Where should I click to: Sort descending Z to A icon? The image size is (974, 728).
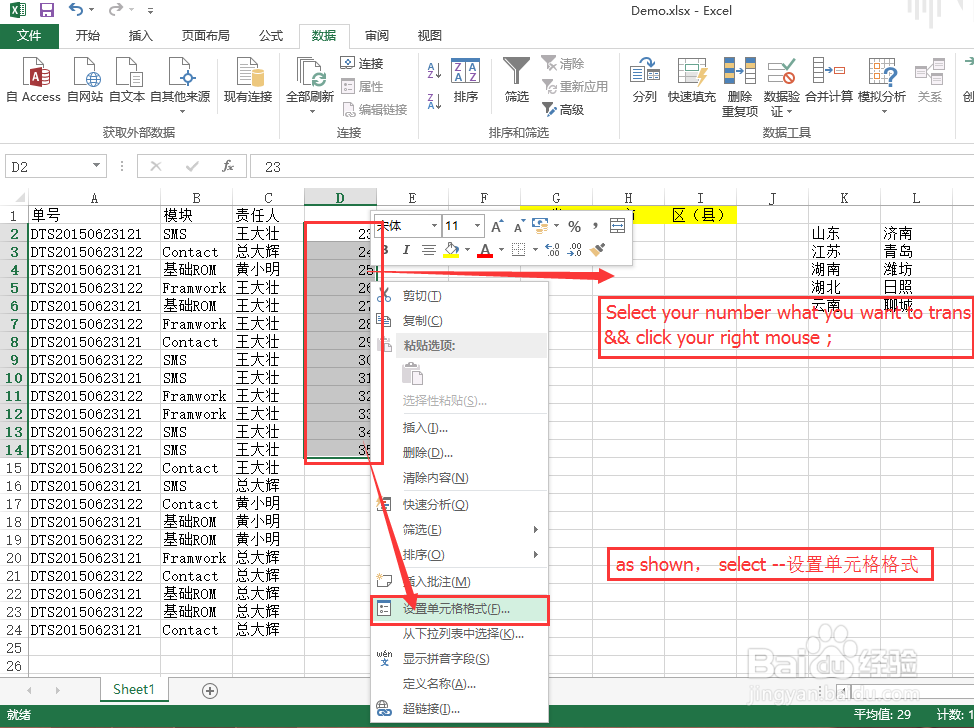(x=434, y=100)
